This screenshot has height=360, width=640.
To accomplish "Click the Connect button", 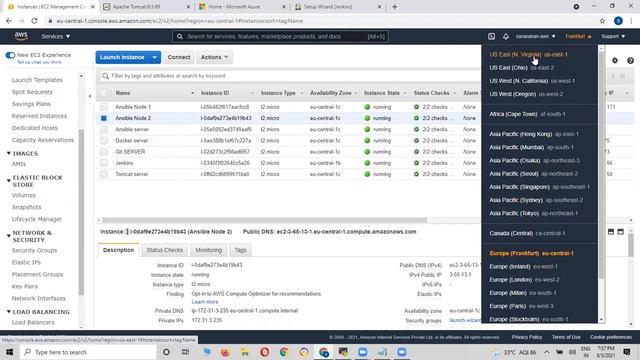I will tap(179, 57).
